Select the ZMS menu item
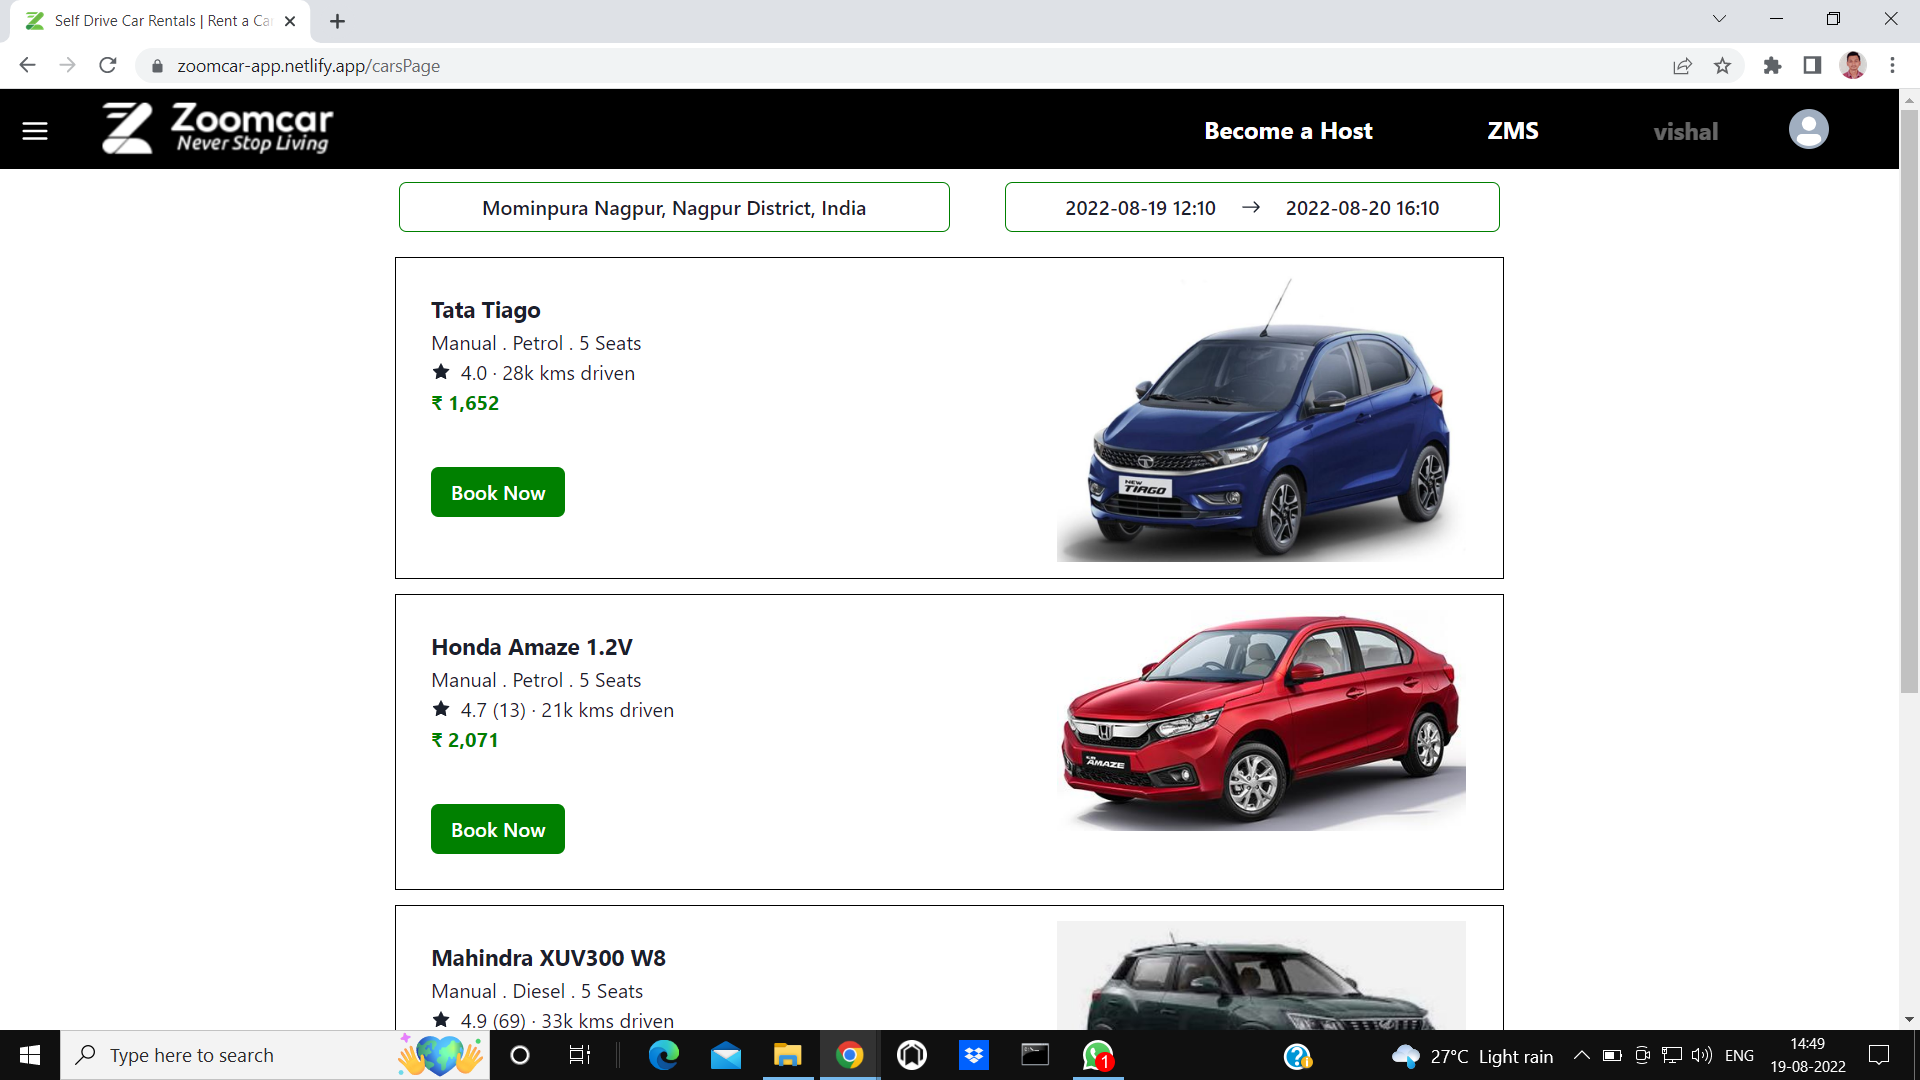This screenshot has width=1920, height=1080. point(1512,130)
